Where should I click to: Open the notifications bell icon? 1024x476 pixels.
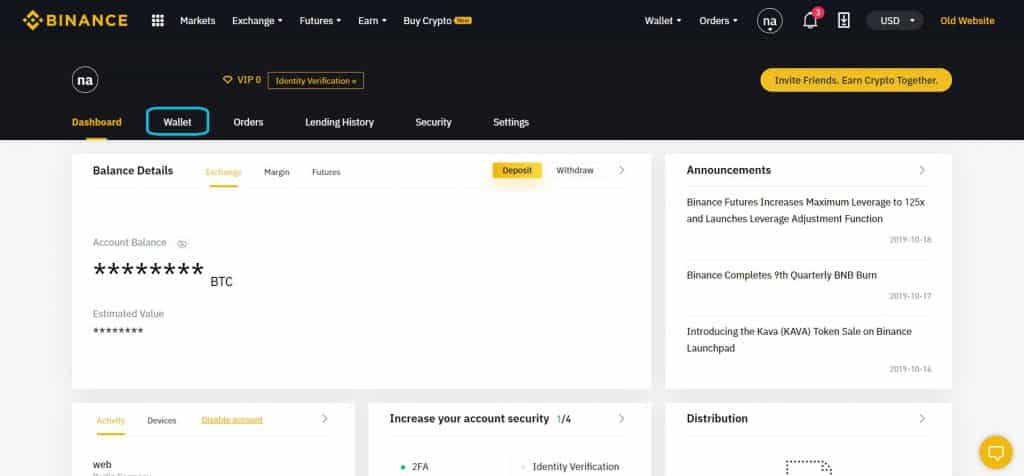(x=810, y=21)
